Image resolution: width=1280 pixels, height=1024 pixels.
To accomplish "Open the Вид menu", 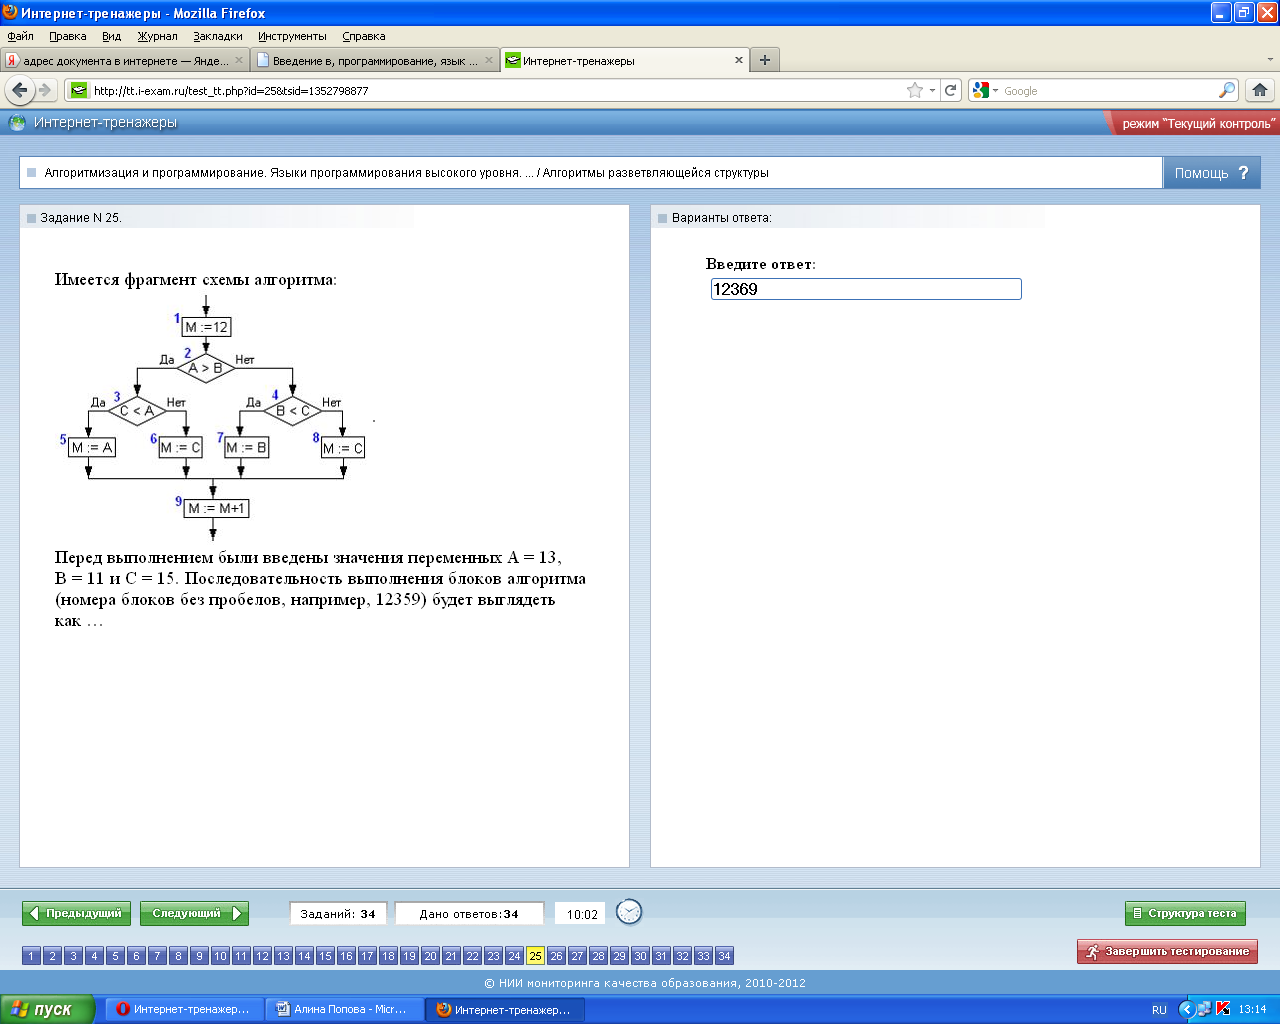I will pos(111,36).
